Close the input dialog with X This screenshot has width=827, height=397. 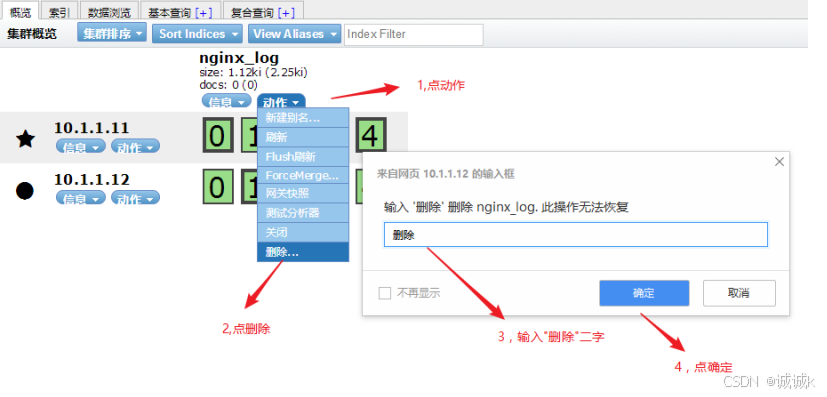(x=779, y=162)
